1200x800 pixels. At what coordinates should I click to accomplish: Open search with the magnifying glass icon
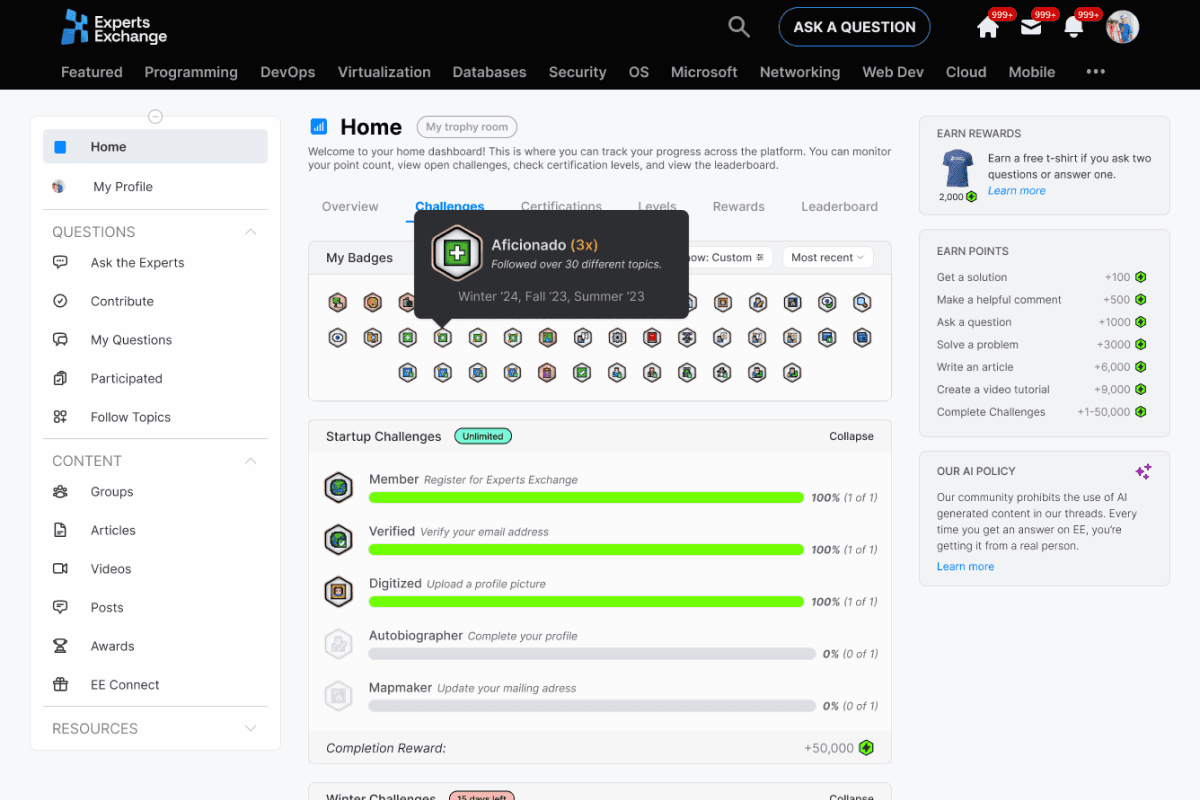tap(739, 27)
